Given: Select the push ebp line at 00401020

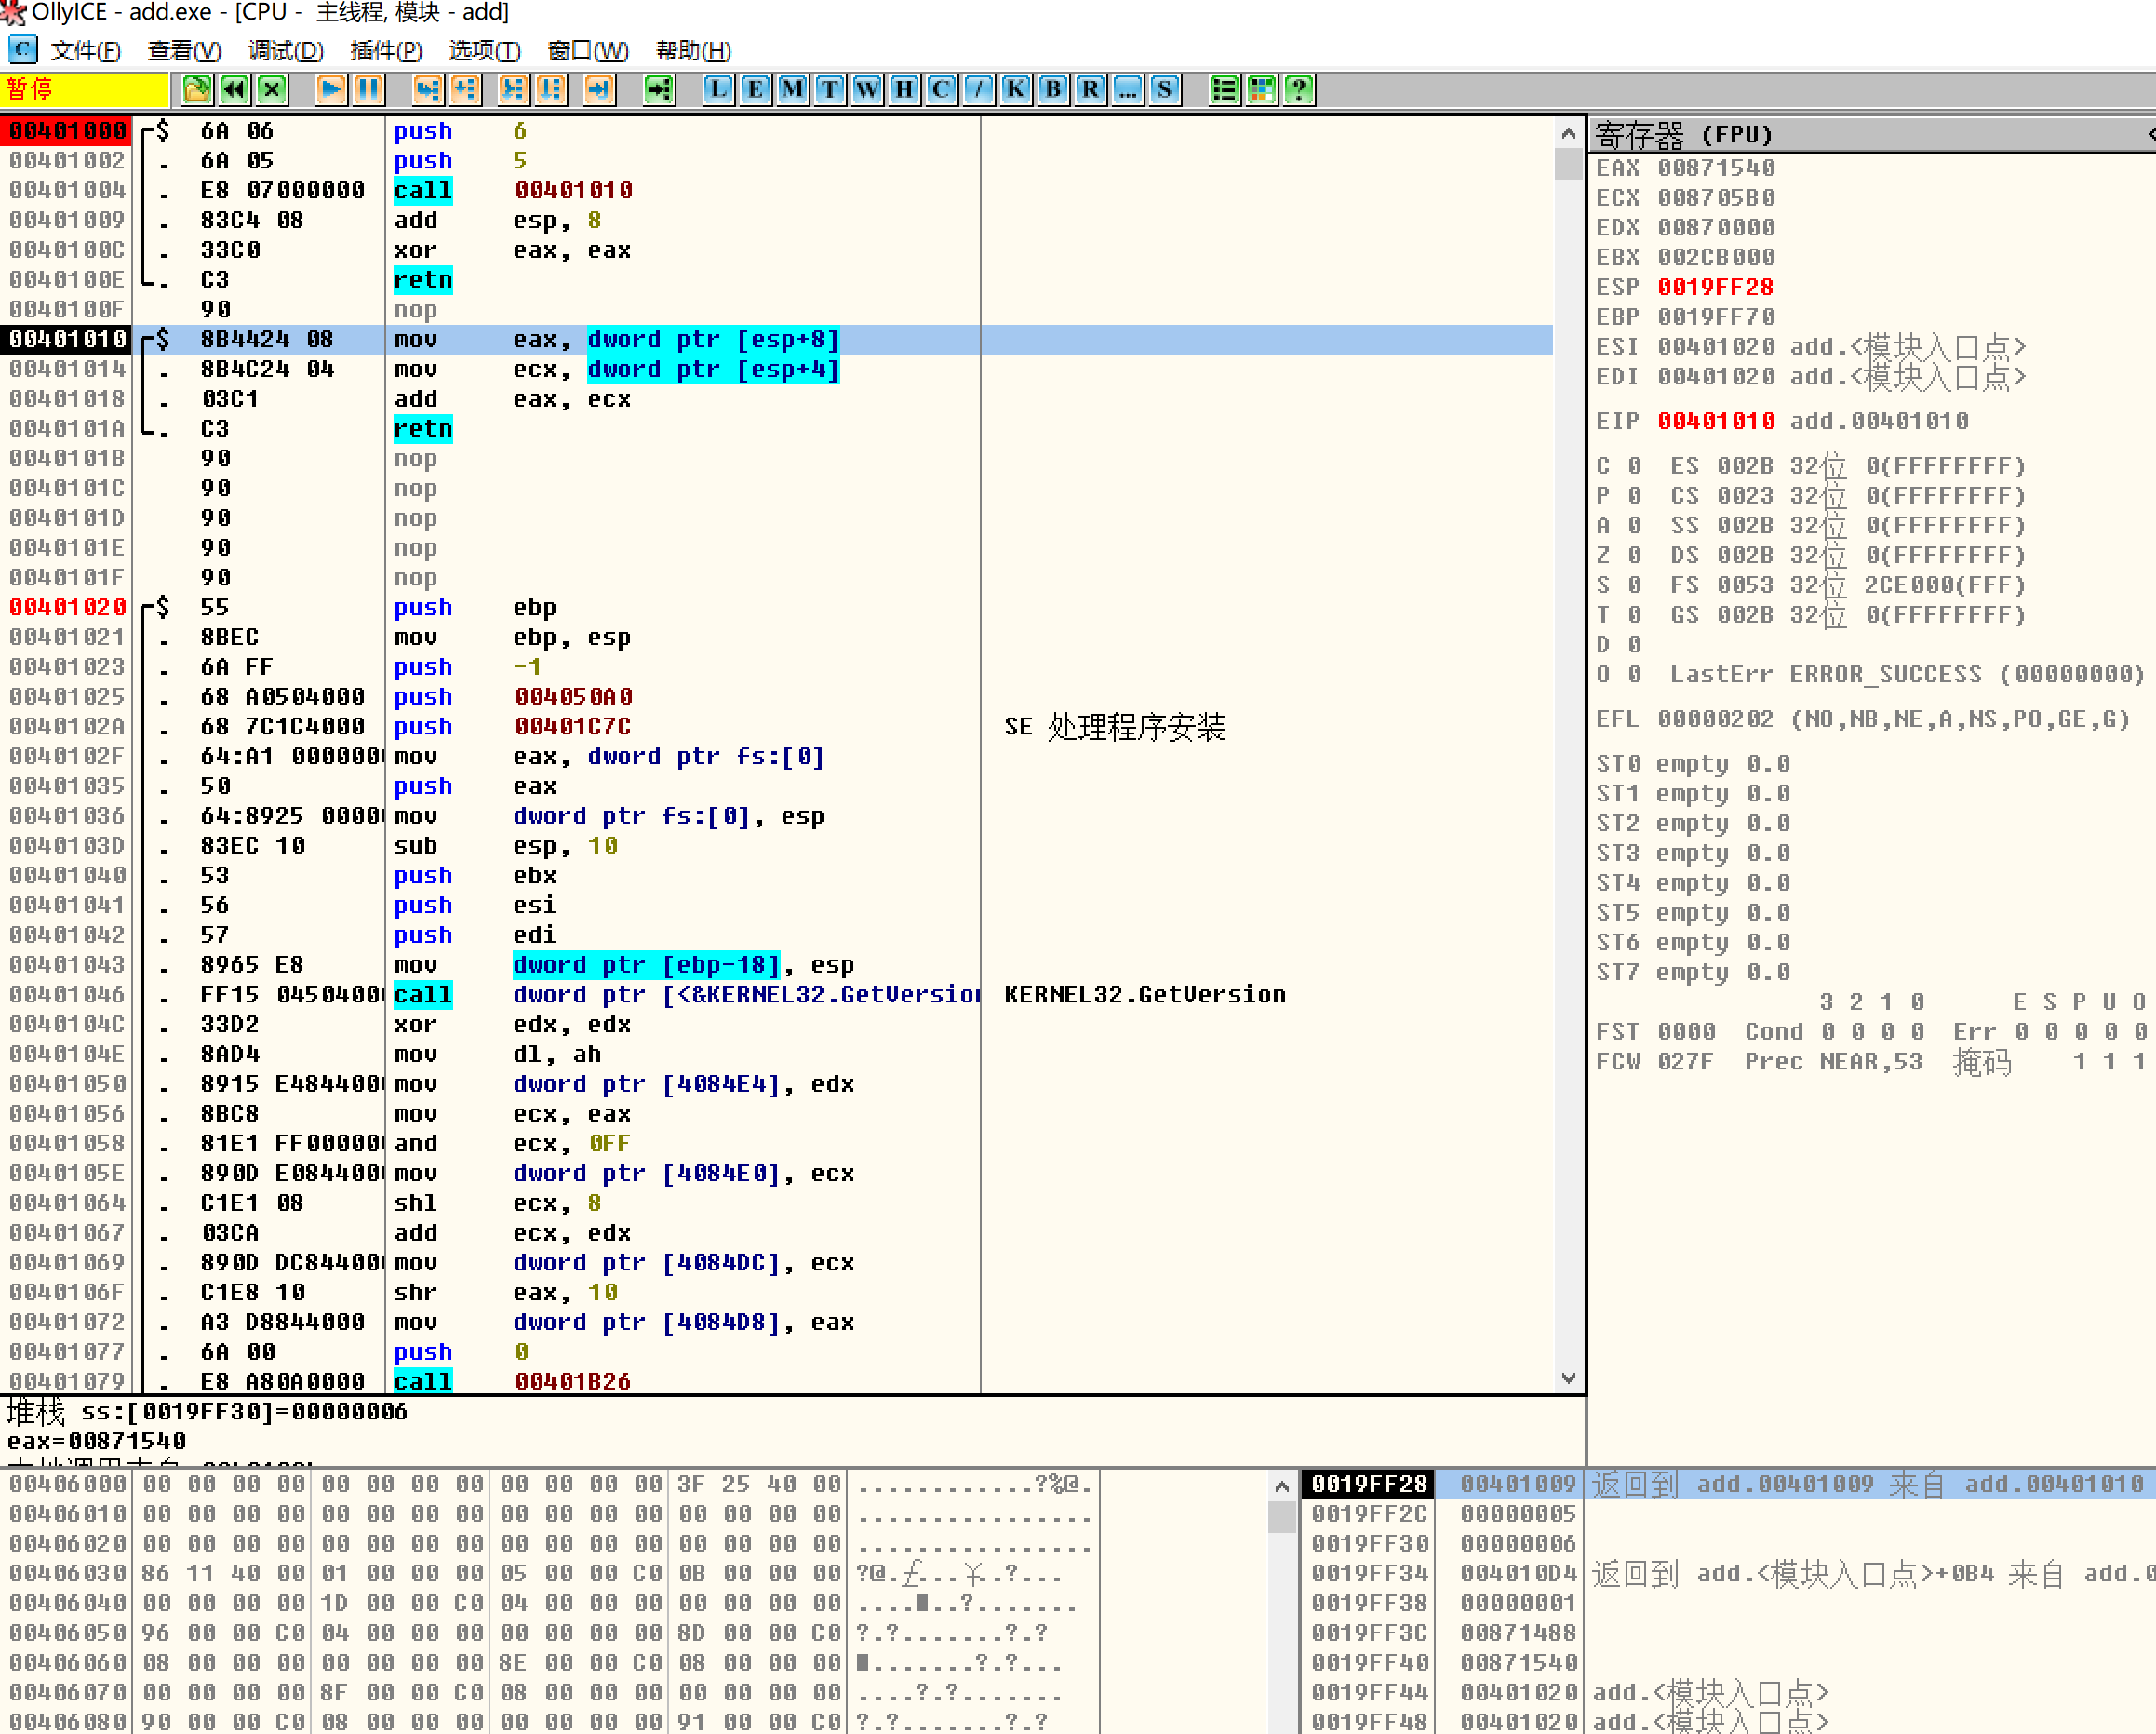Looking at the screenshot, I should [776, 607].
